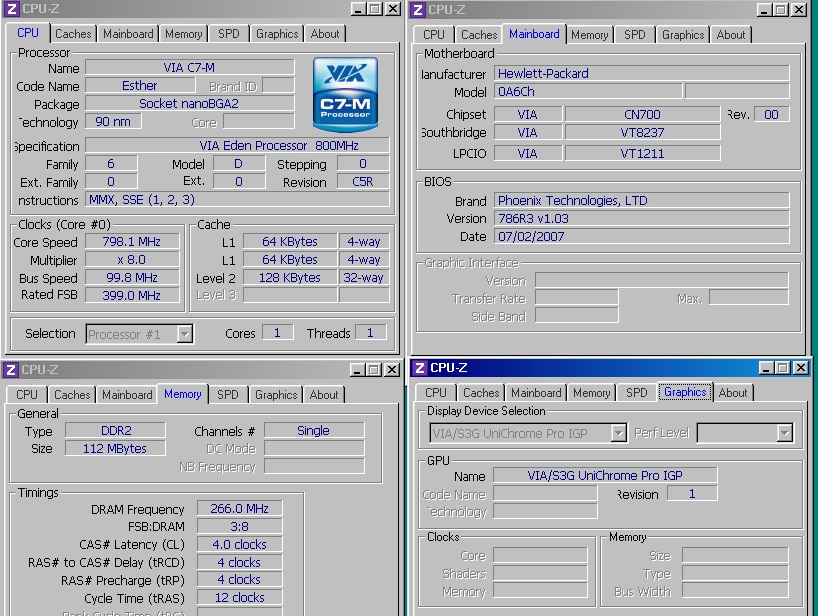
Task: Click the CPU-Z icon in the top-left window title bar
Action: 13,9
